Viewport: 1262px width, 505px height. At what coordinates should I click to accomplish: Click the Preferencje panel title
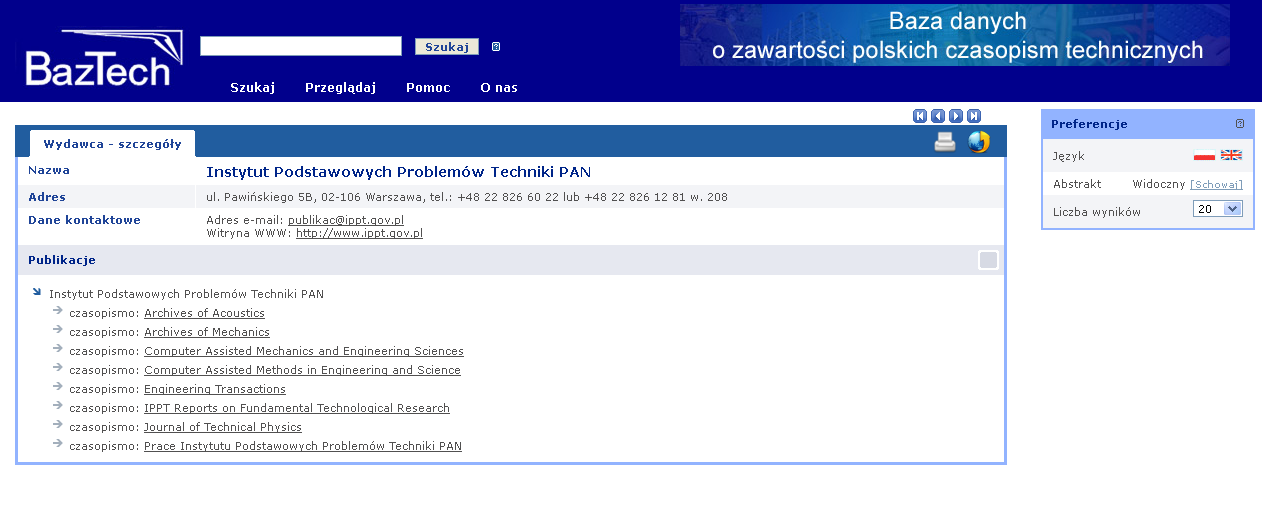(1089, 124)
